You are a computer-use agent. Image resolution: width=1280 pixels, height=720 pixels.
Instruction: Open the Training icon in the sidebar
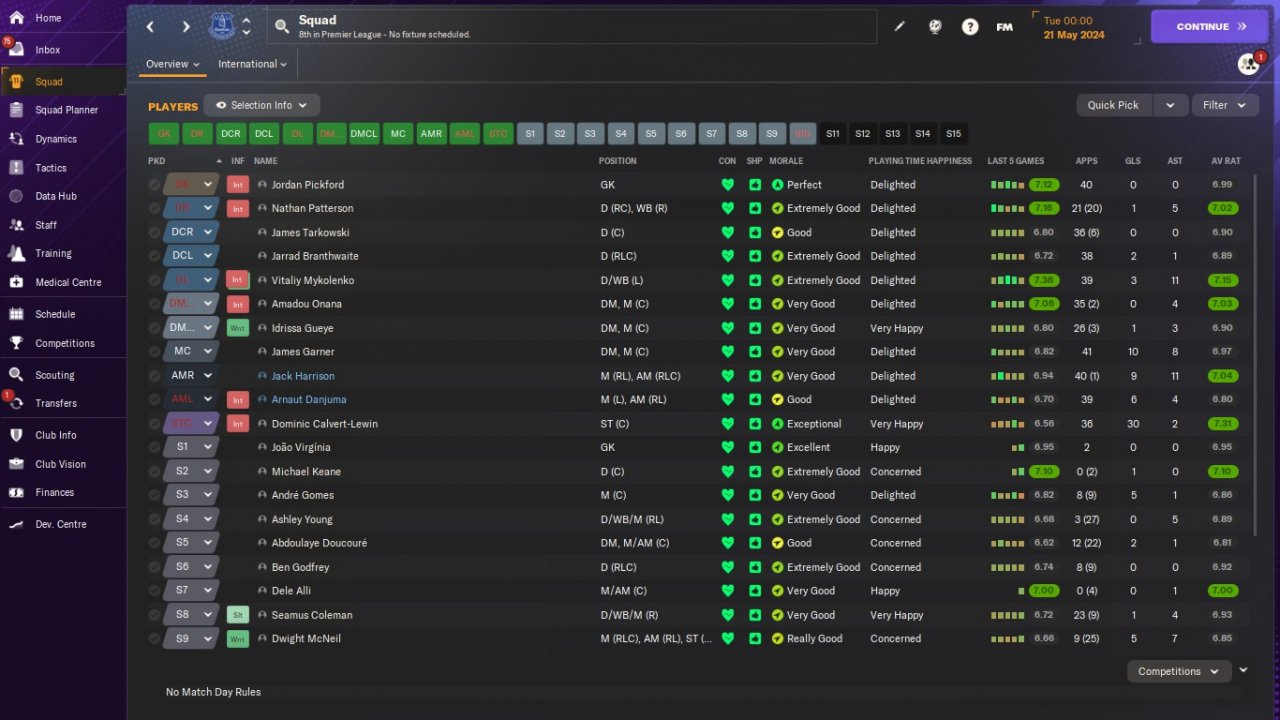(16, 253)
